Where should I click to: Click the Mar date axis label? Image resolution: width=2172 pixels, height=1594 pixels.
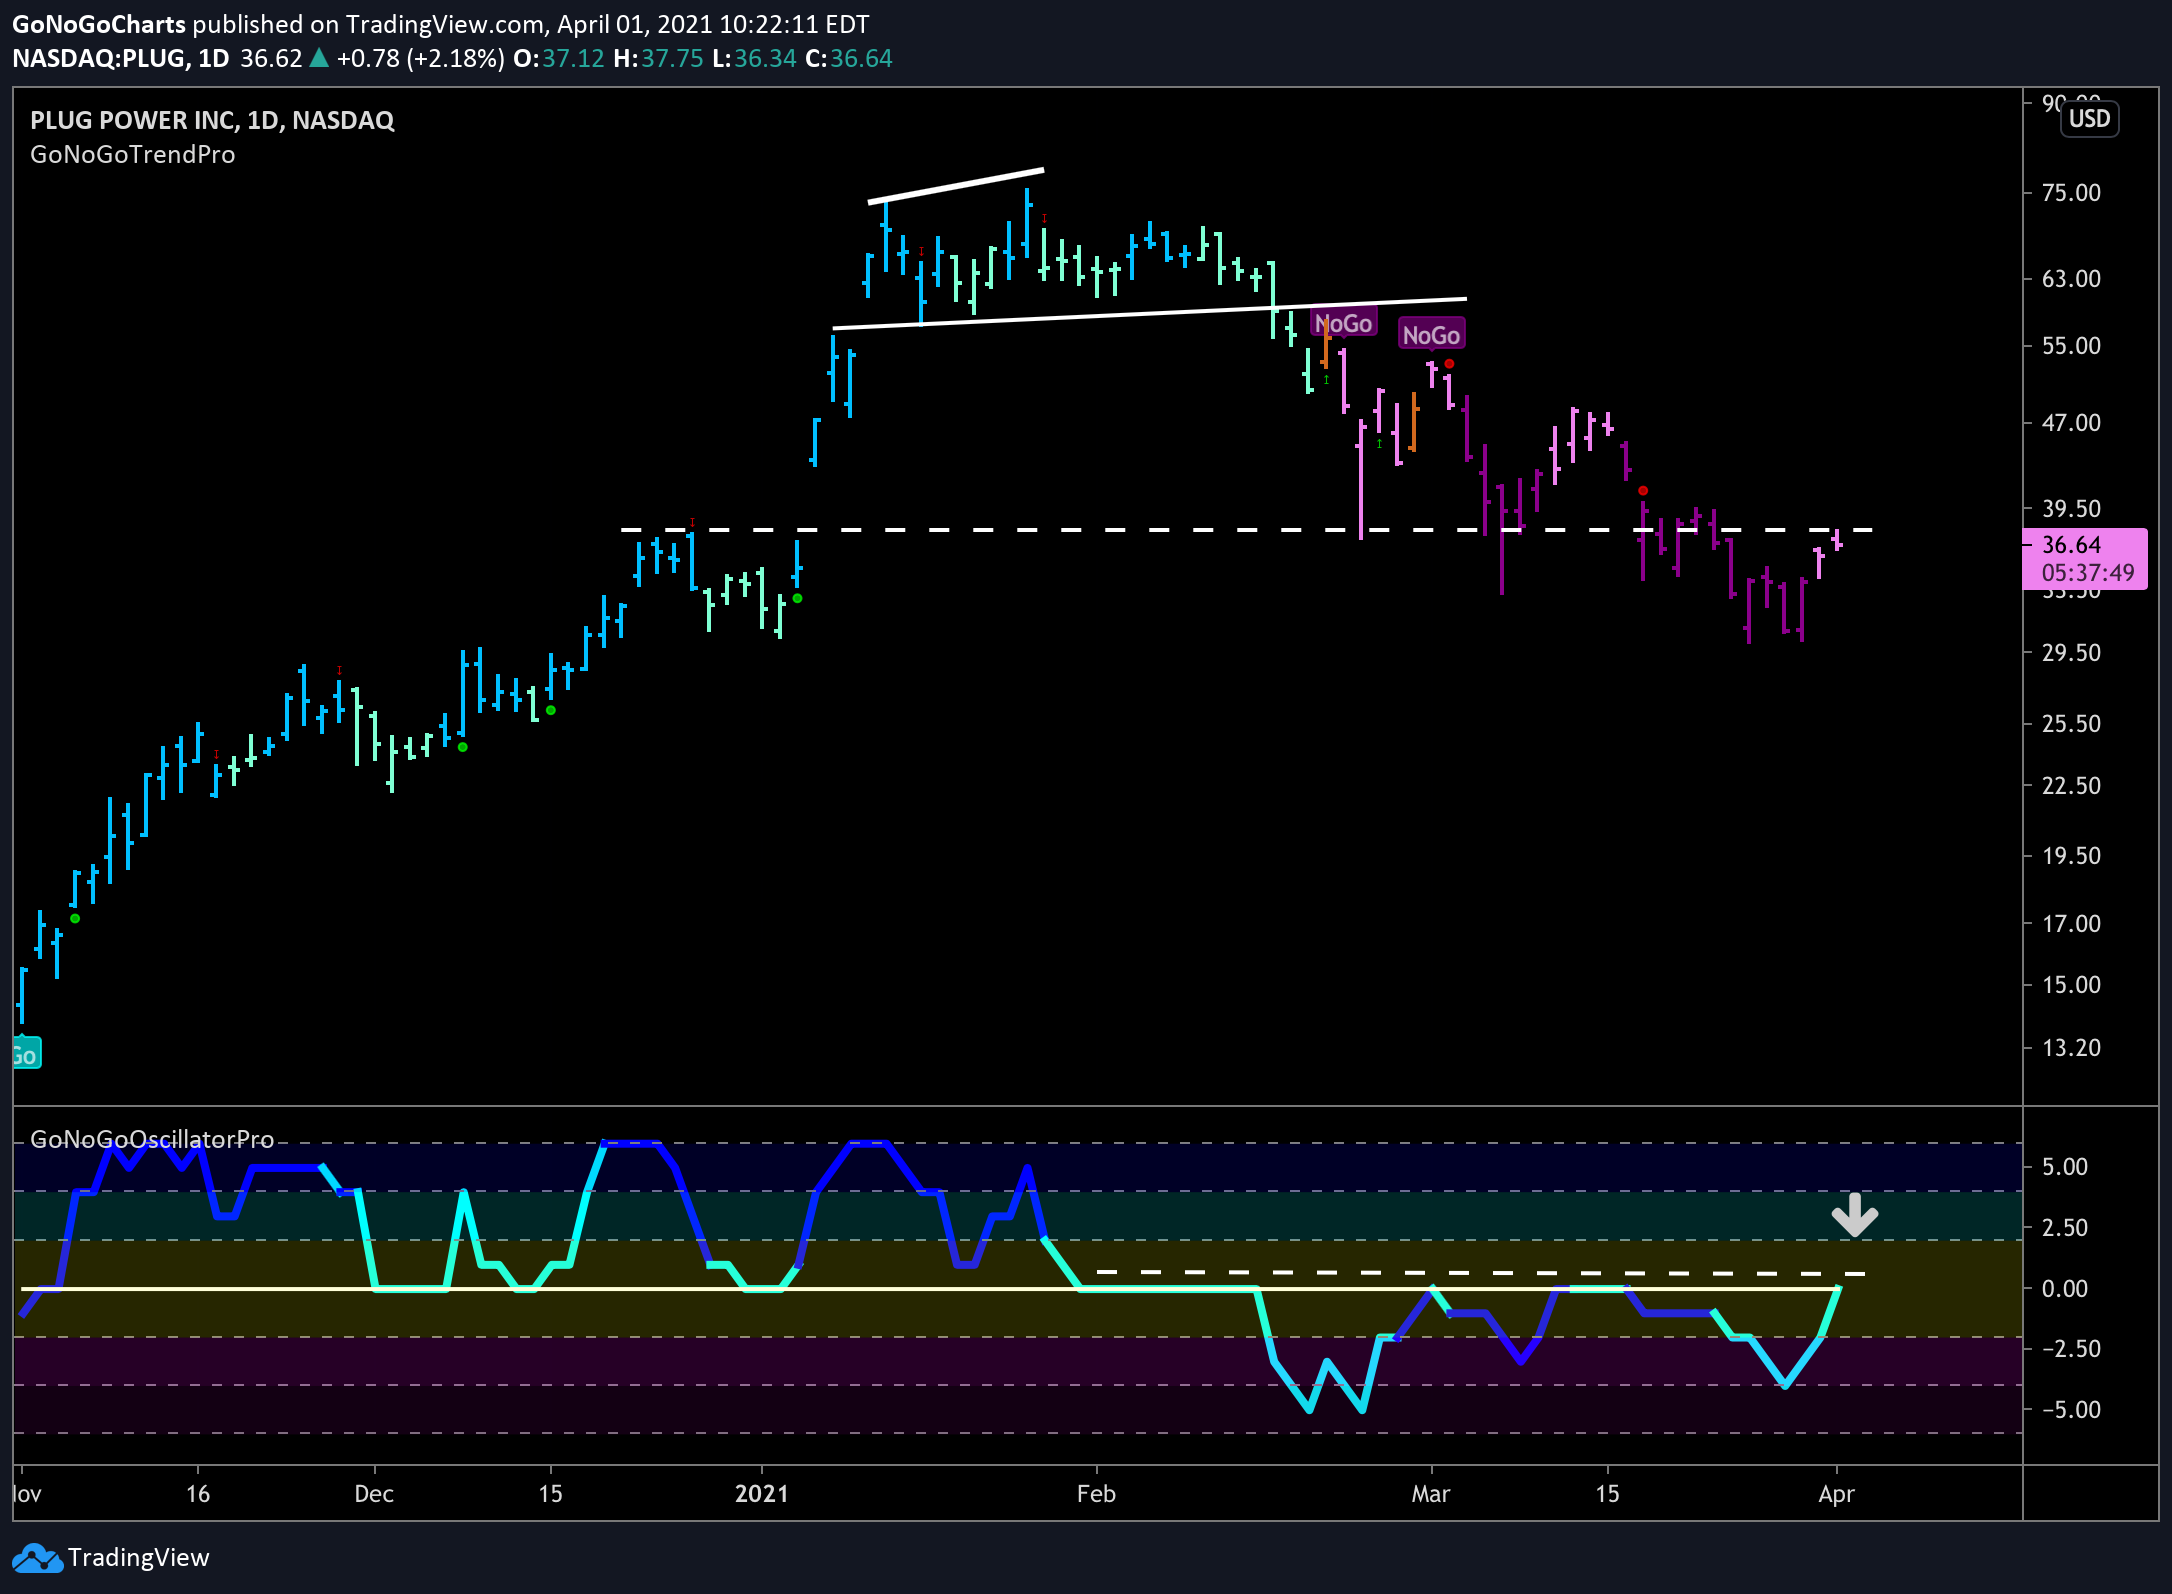click(x=1431, y=1494)
